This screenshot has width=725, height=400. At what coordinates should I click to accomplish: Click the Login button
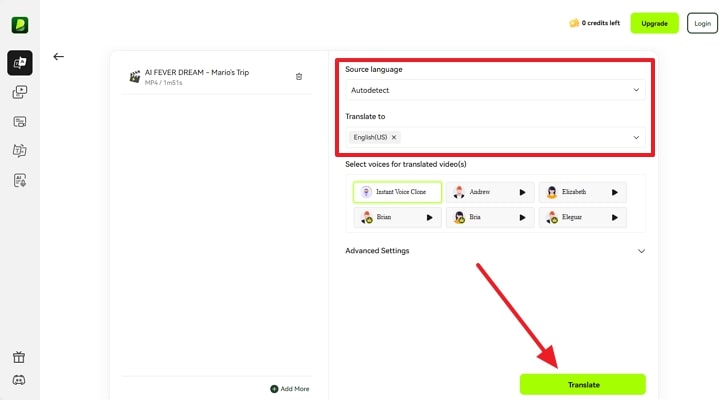(702, 23)
